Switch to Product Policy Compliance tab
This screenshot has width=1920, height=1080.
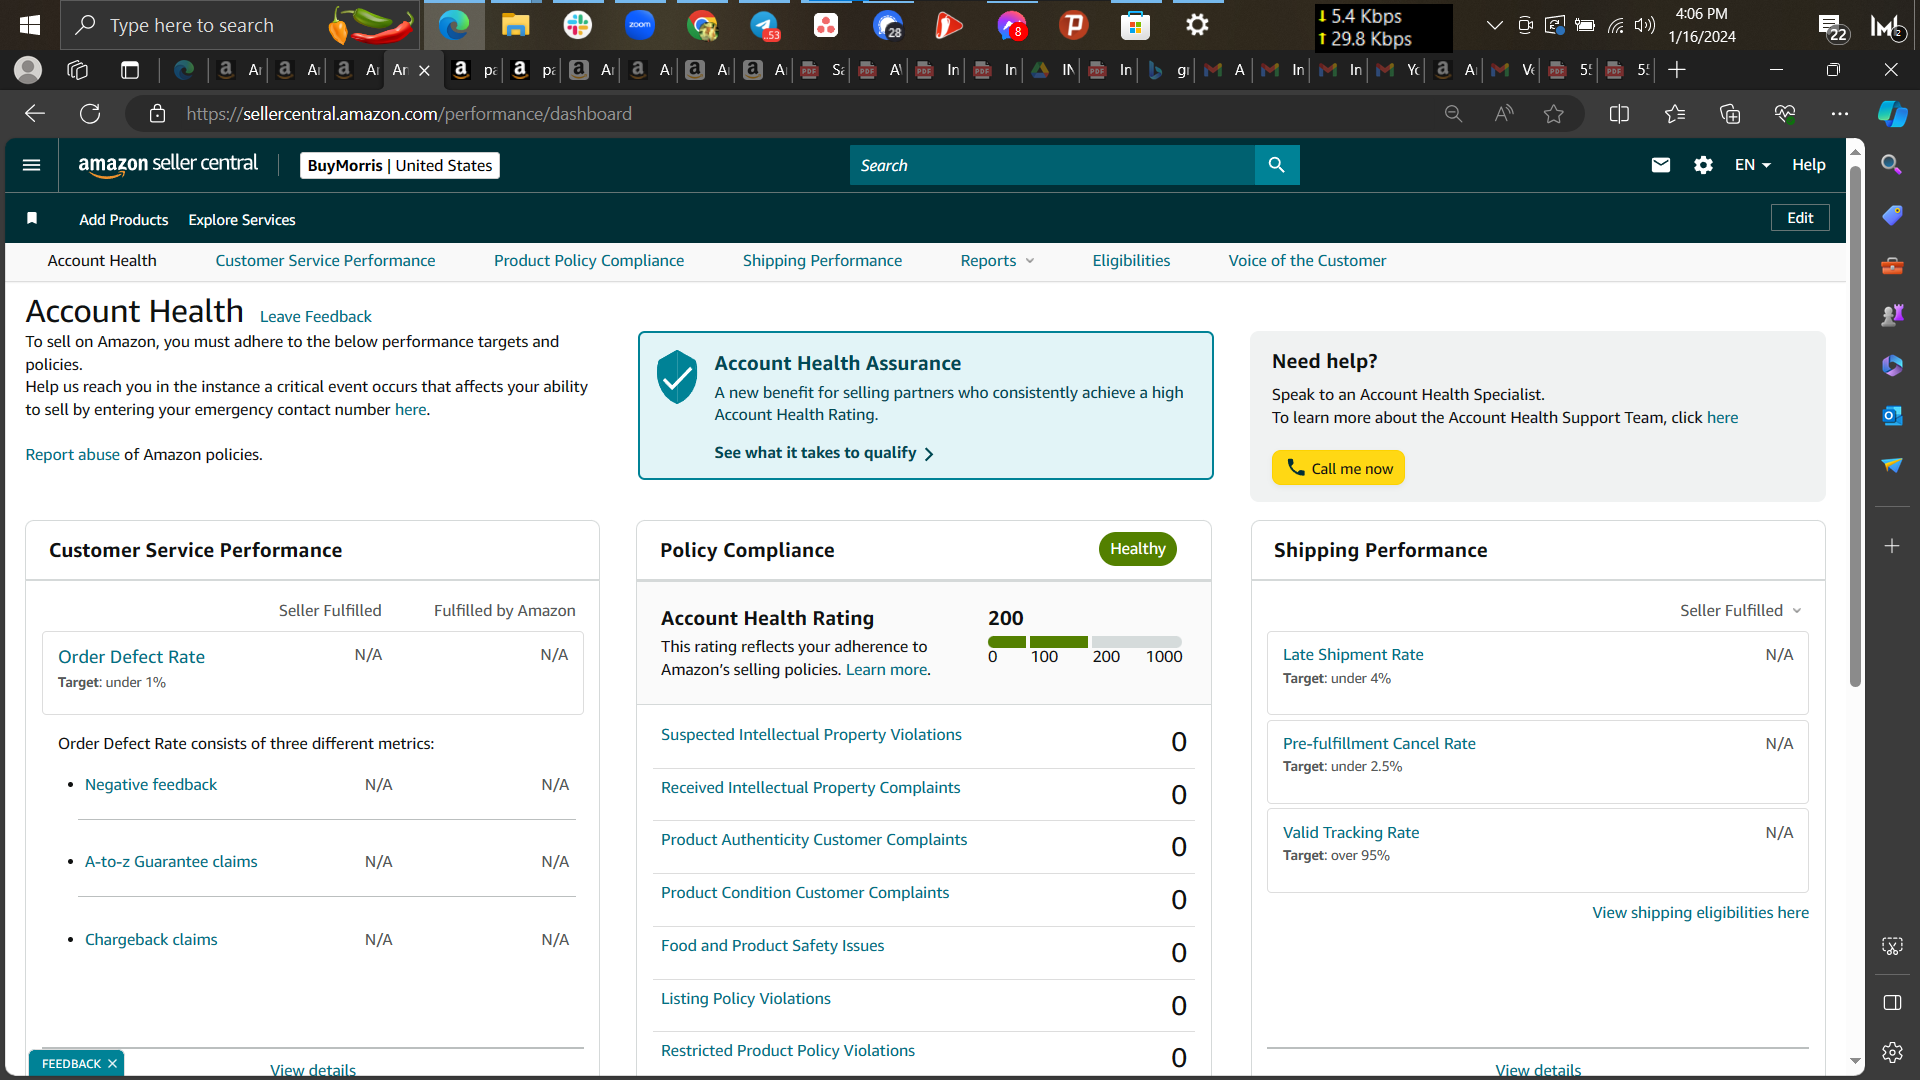tap(589, 261)
